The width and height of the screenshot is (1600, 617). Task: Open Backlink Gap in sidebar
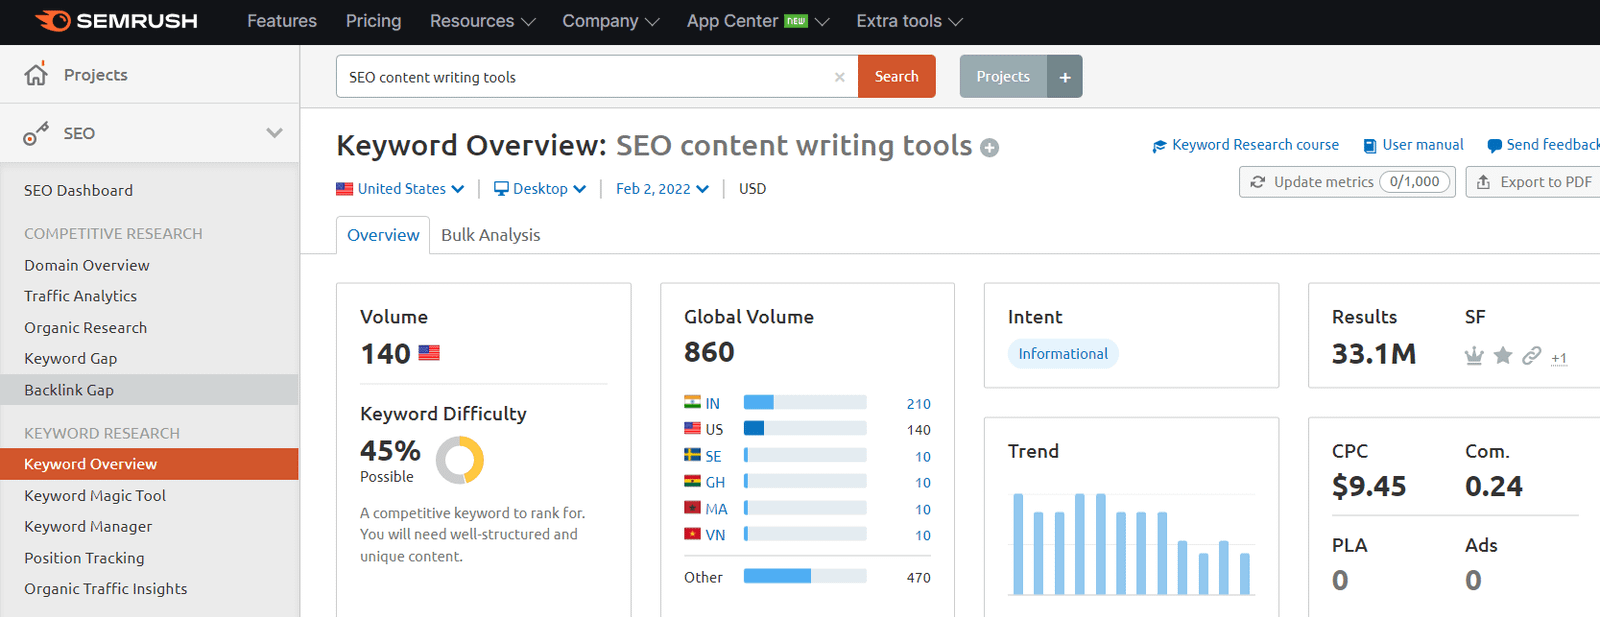pyautogui.click(x=149, y=390)
